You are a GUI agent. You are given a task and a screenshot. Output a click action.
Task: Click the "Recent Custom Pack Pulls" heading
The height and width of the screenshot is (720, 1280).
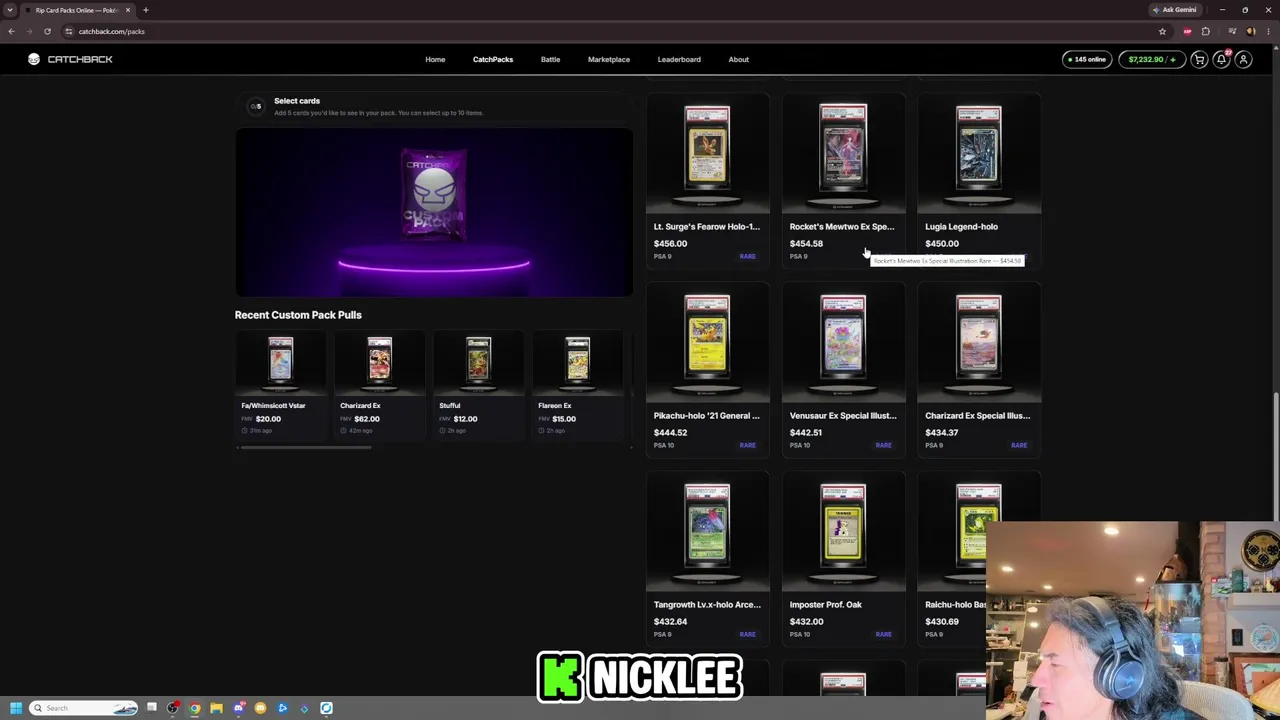(x=298, y=315)
